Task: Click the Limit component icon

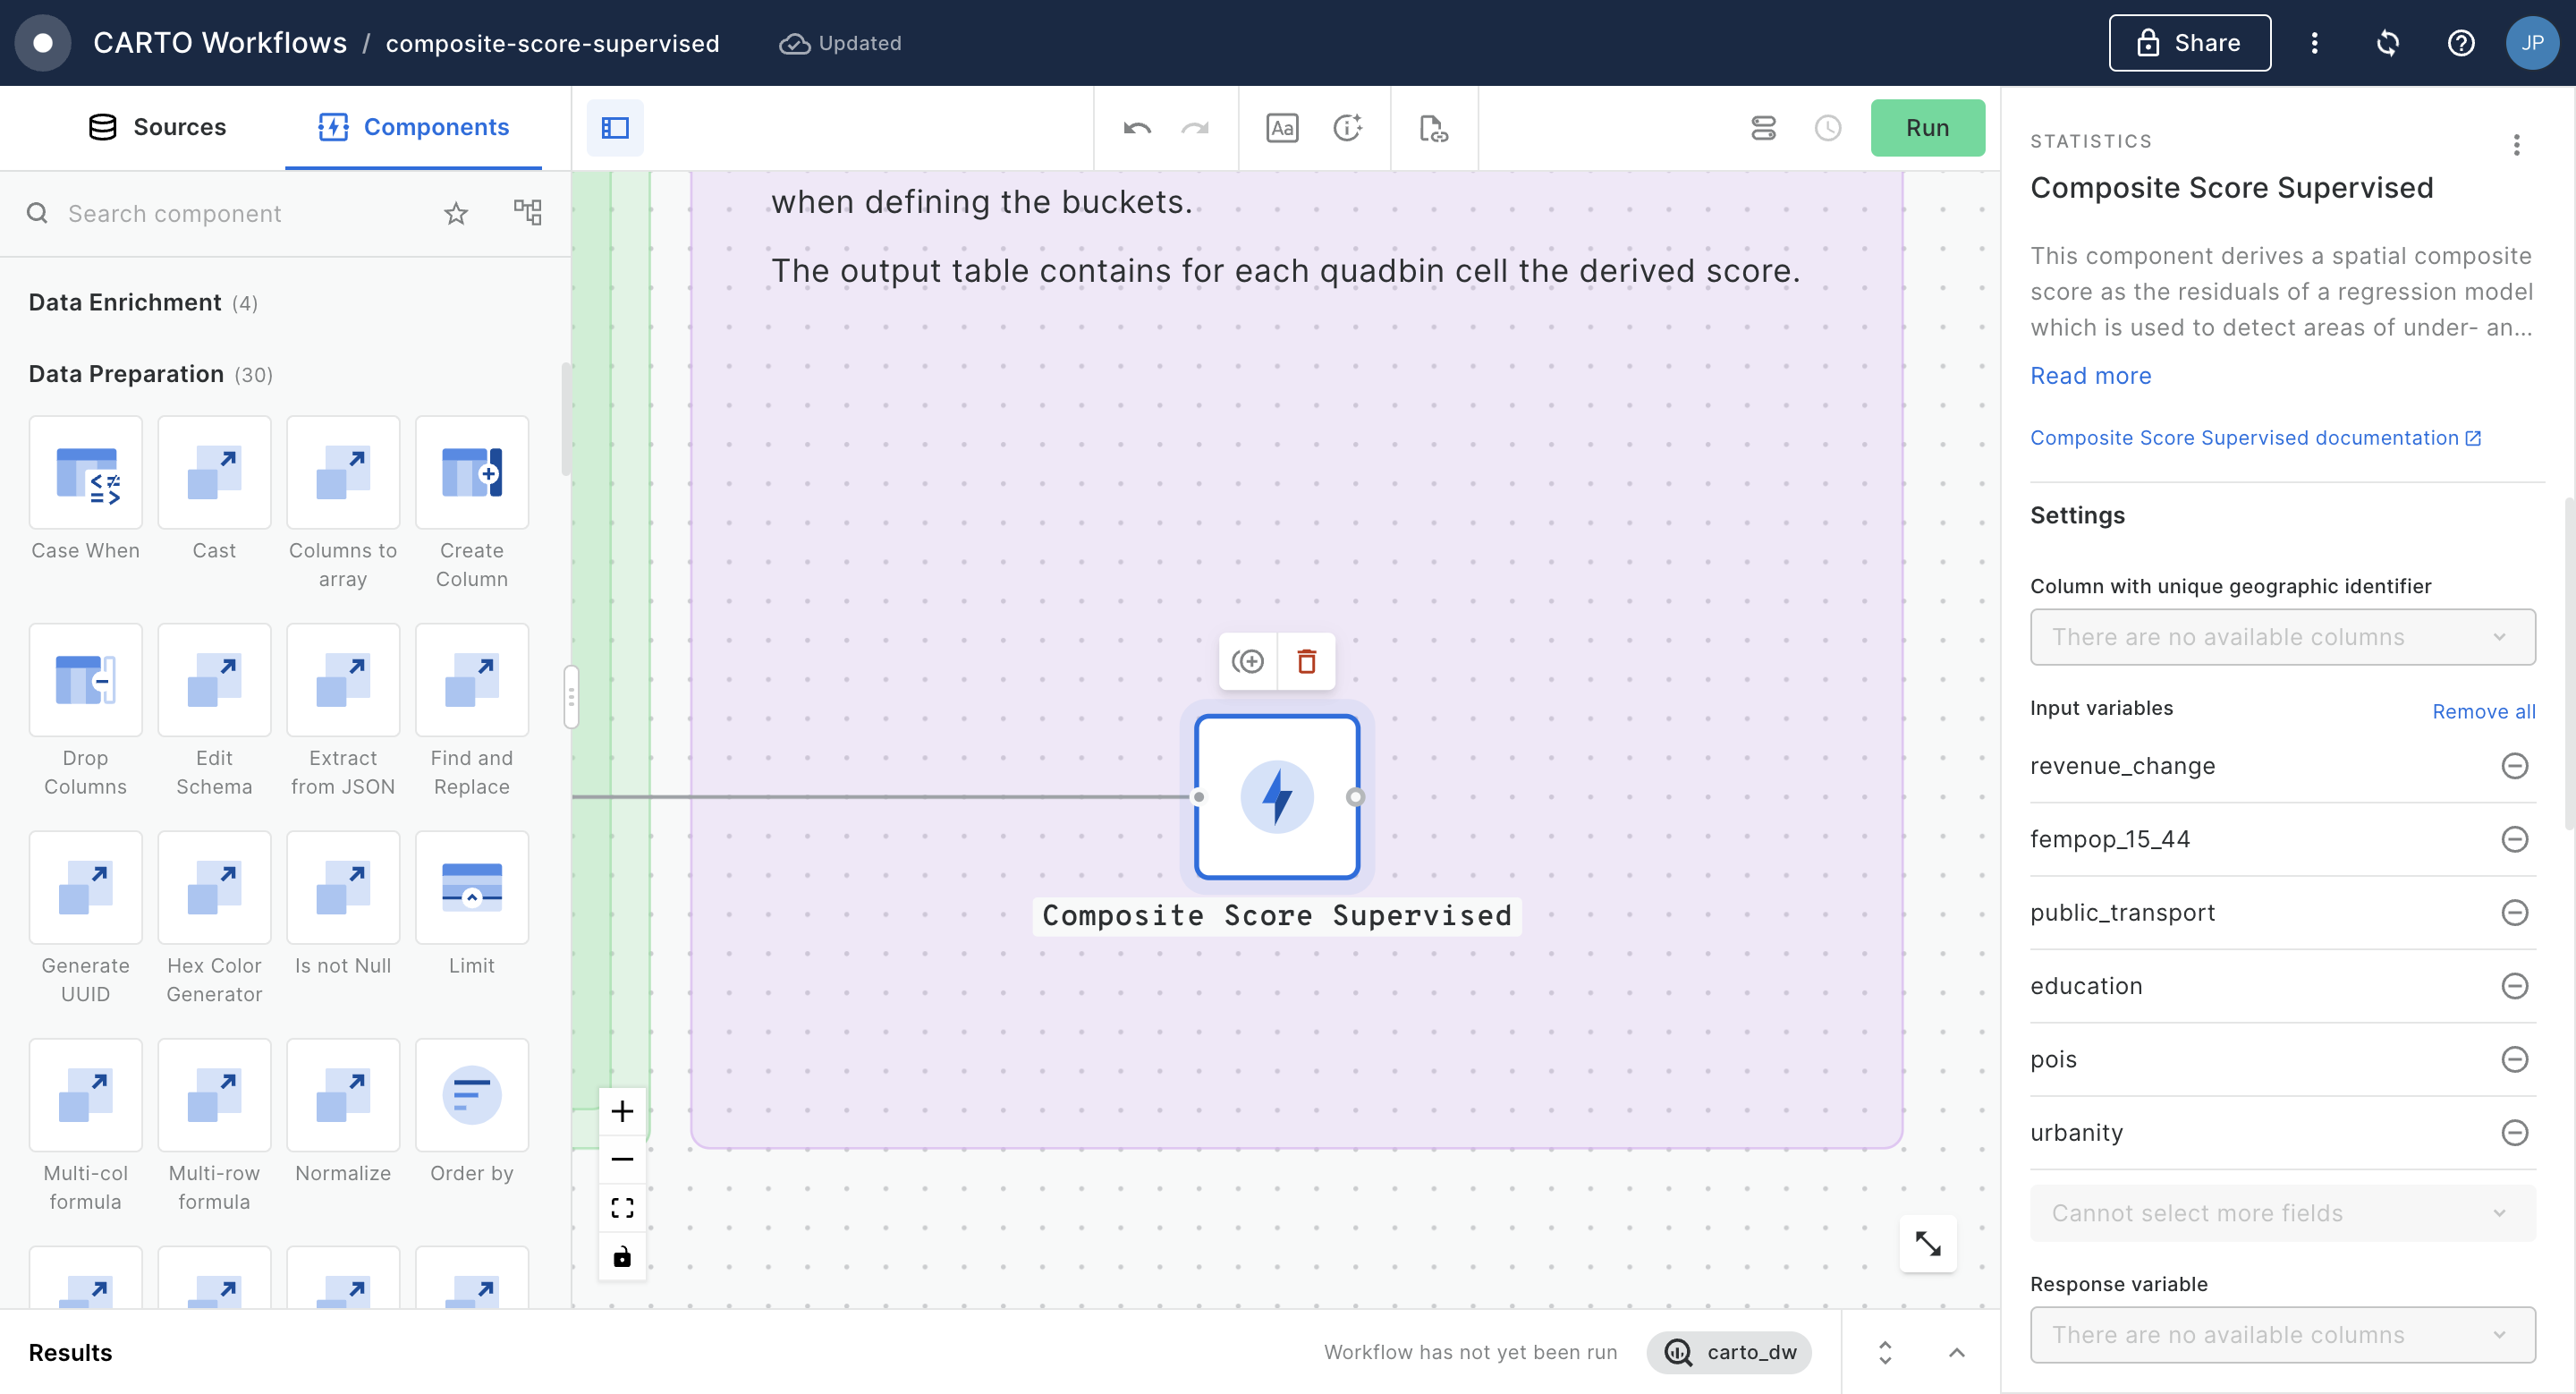Action: pos(471,887)
